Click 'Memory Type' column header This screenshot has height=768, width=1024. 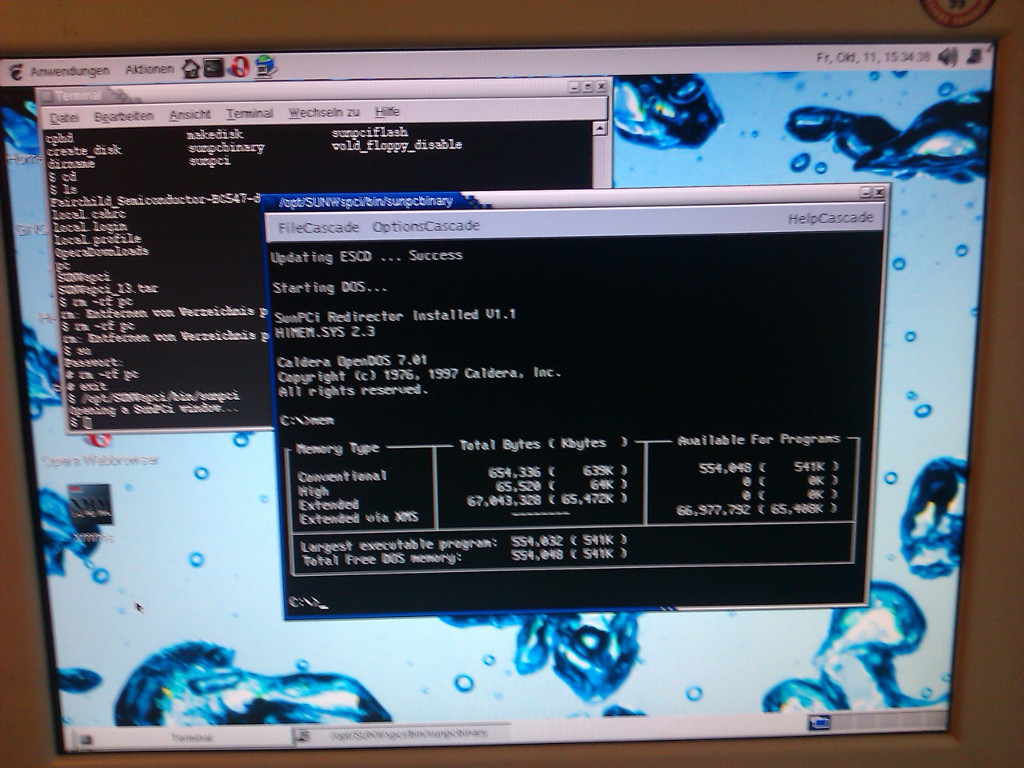[337, 449]
